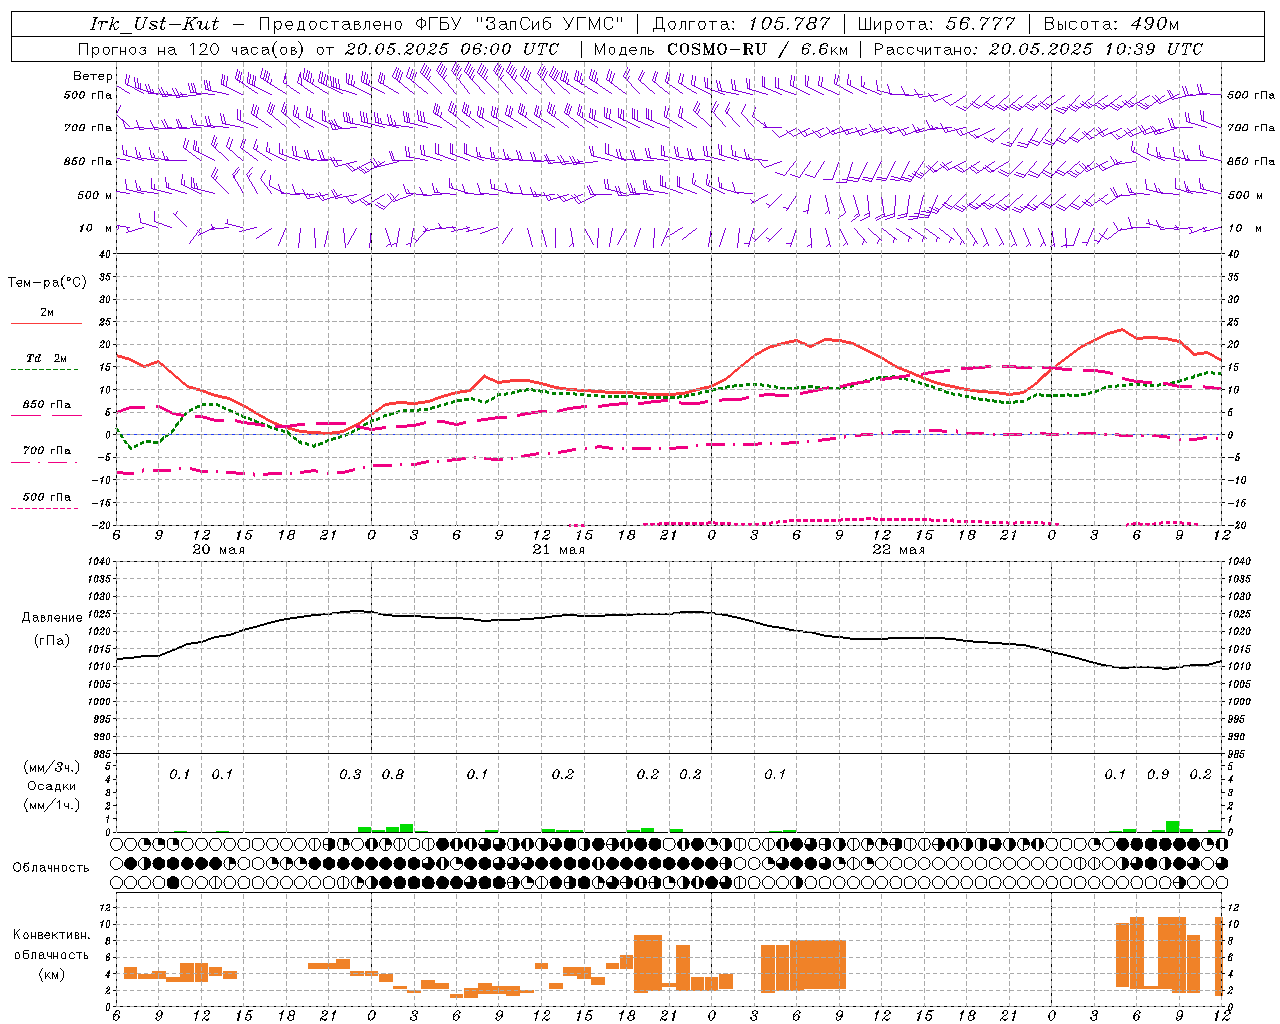
Task: Click the Модель COSMO-RU / 6.6км label
Action: click(x=721, y=48)
